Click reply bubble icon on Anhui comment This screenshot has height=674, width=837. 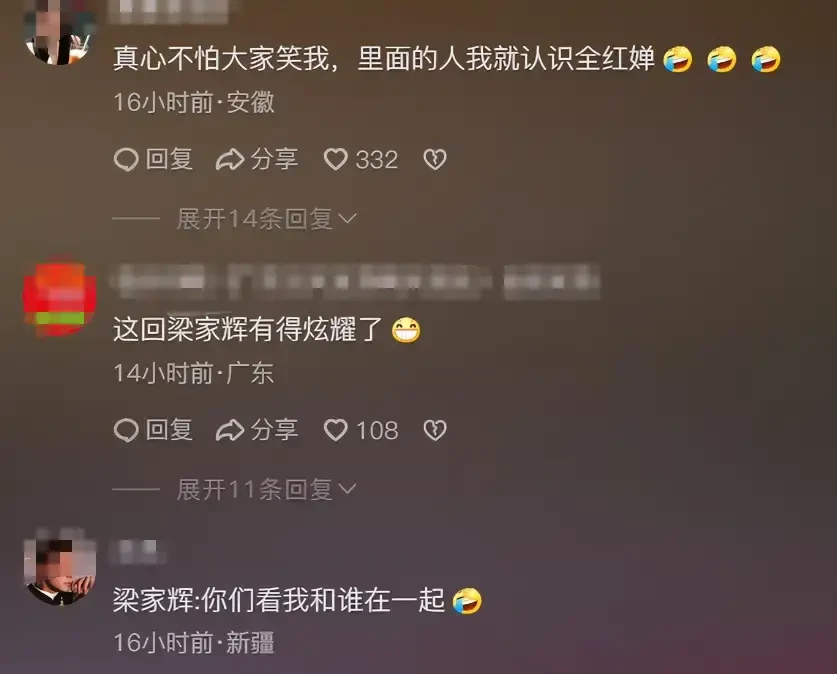click(126, 160)
